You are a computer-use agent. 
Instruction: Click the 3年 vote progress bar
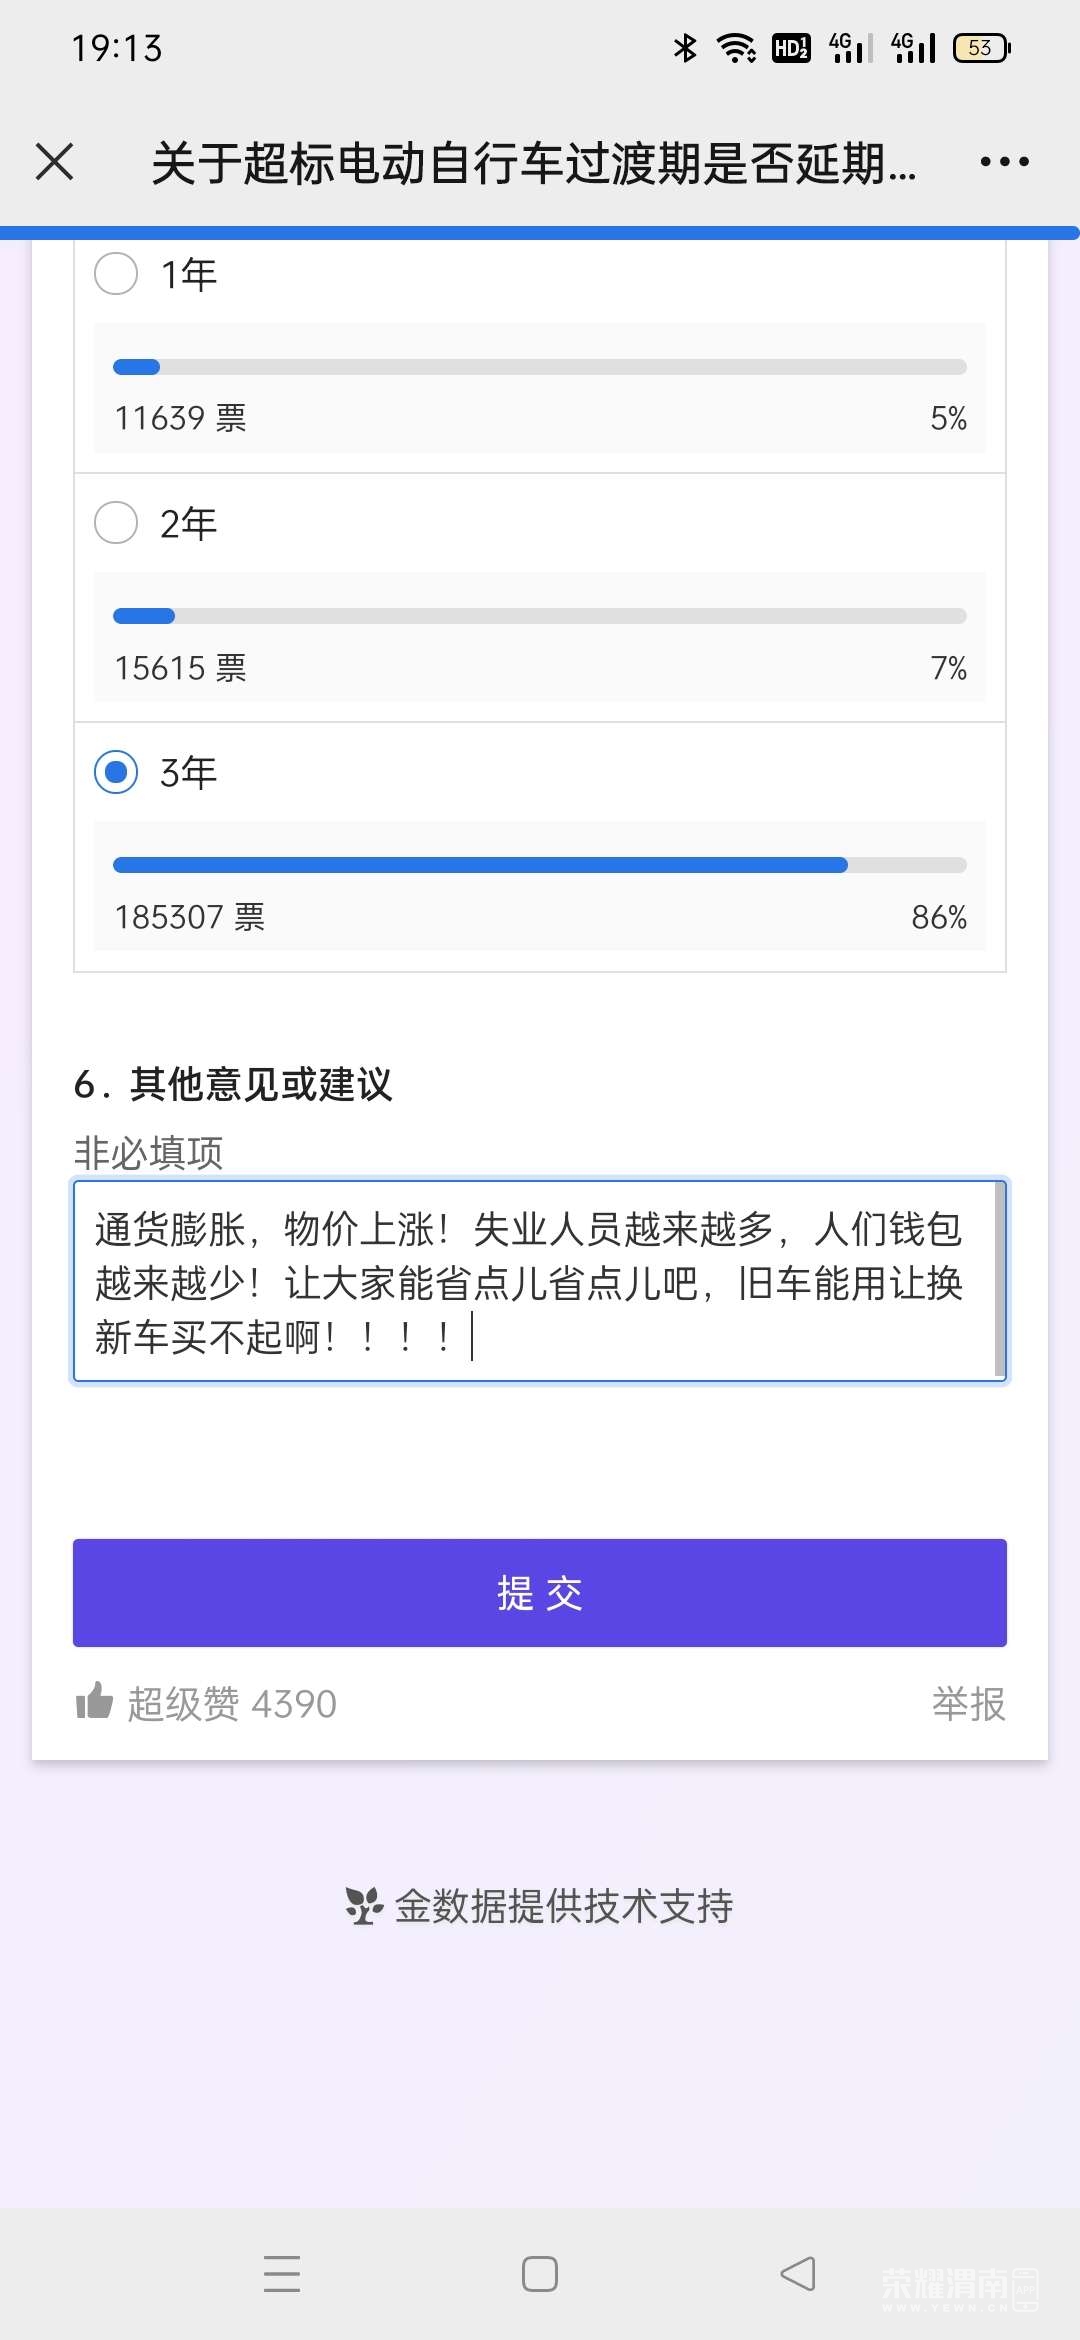point(540,865)
